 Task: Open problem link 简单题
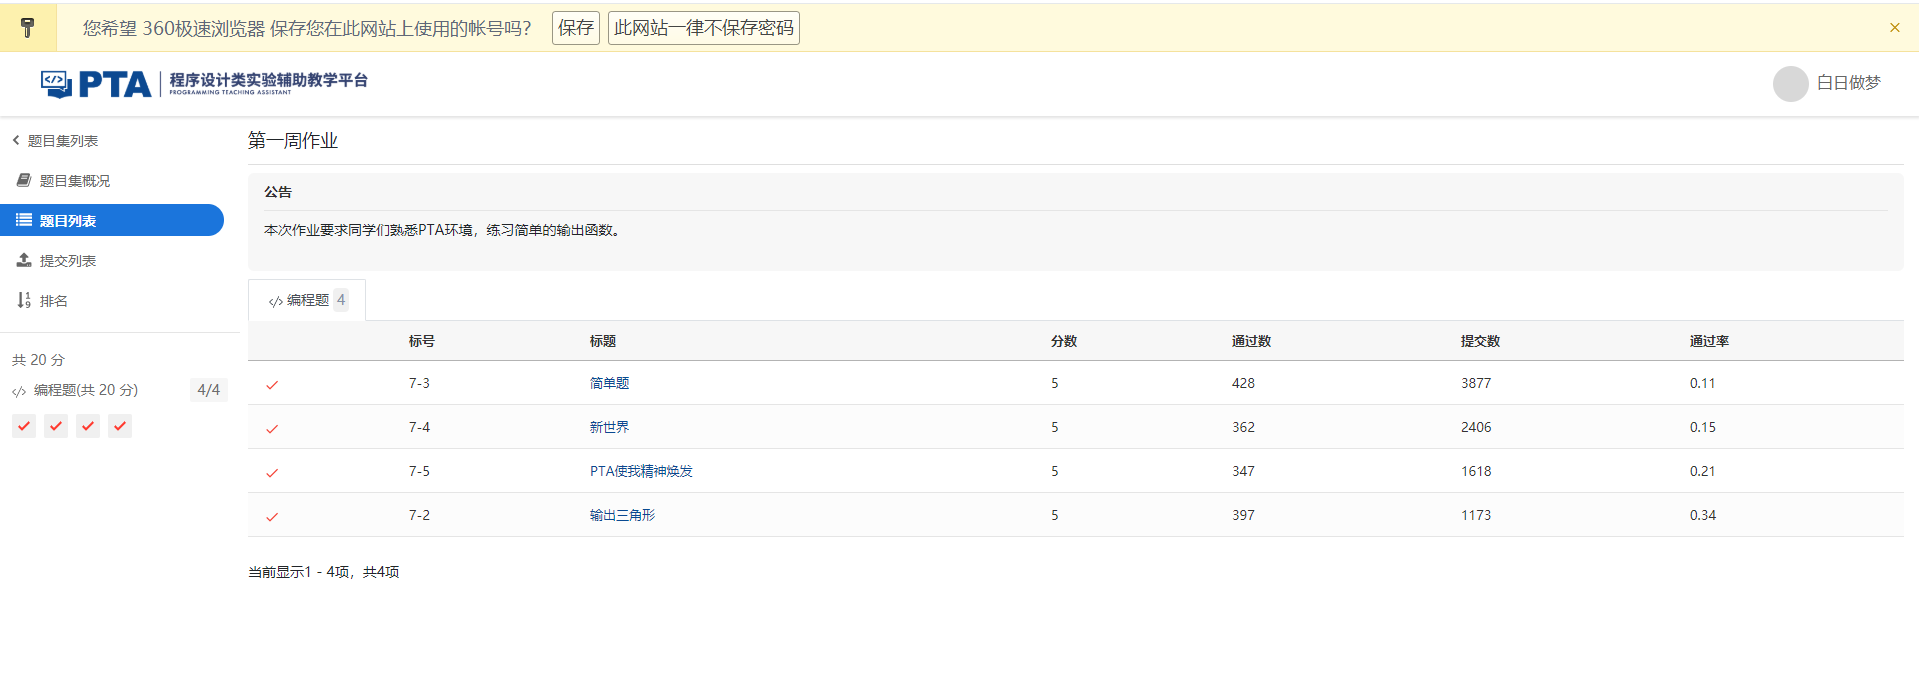609,383
